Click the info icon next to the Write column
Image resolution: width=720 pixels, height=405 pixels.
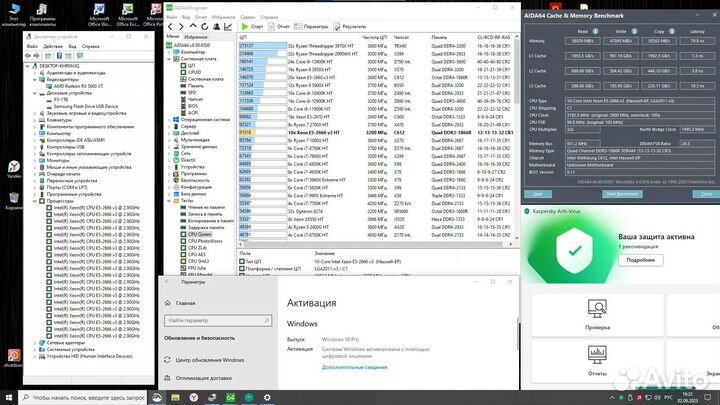634,31
